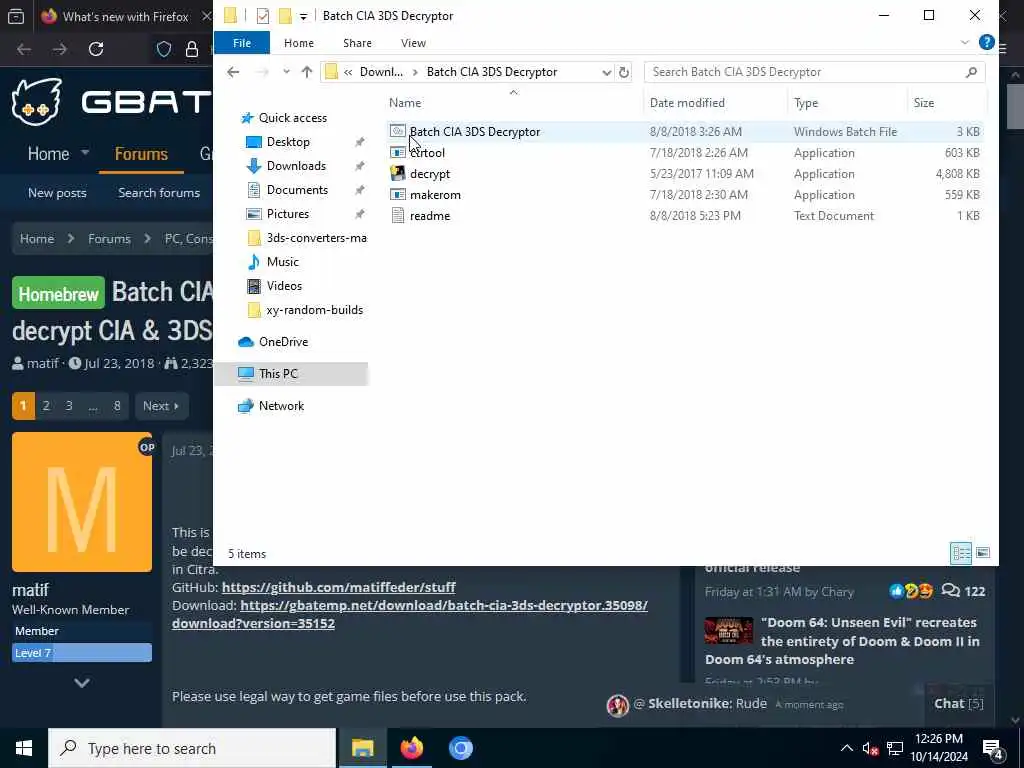1024x768 pixels.
Task: Click New posts link on GBAtemp
Action: (x=57, y=193)
